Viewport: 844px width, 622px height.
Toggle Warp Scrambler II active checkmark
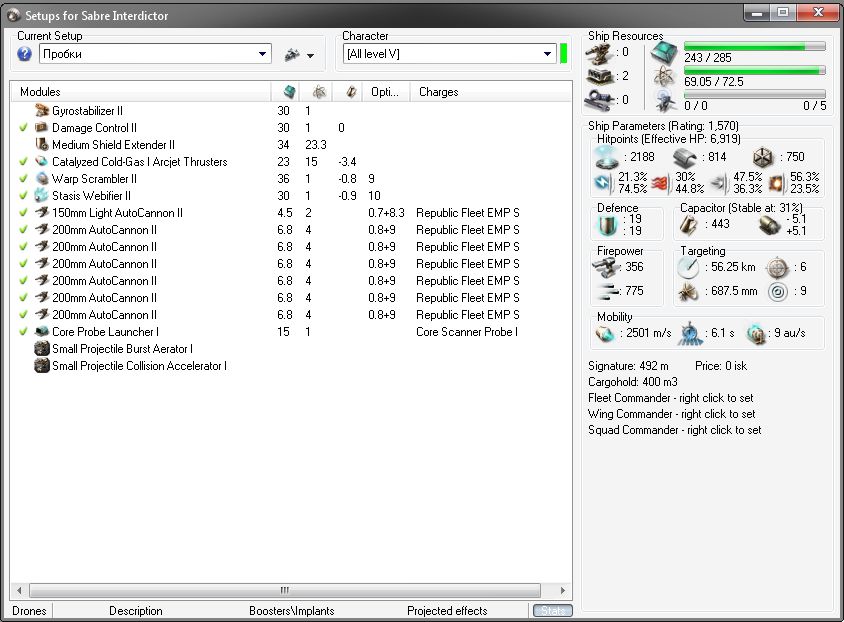click(23, 179)
